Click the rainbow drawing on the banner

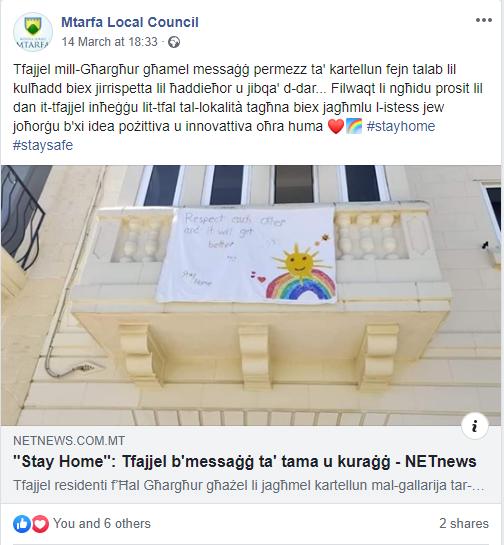[301, 285]
